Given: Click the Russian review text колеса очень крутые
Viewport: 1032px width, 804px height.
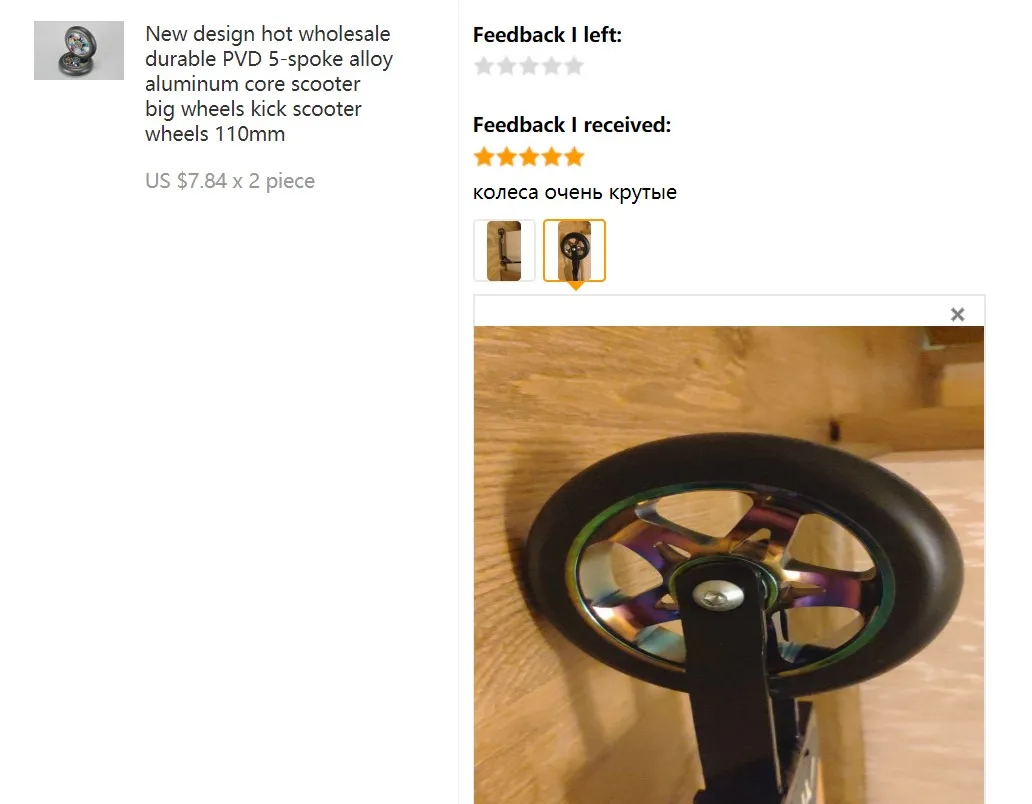Looking at the screenshot, I should (x=575, y=192).
